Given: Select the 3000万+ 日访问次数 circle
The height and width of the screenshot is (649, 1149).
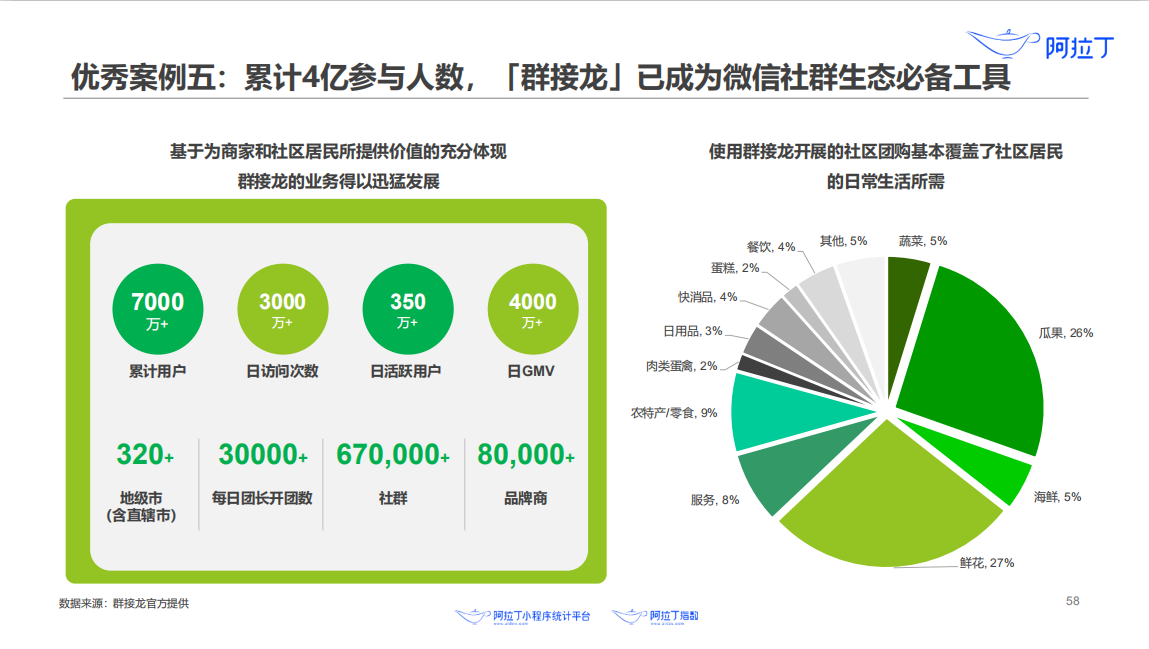Looking at the screenshot, I should [x=282, y=308].
